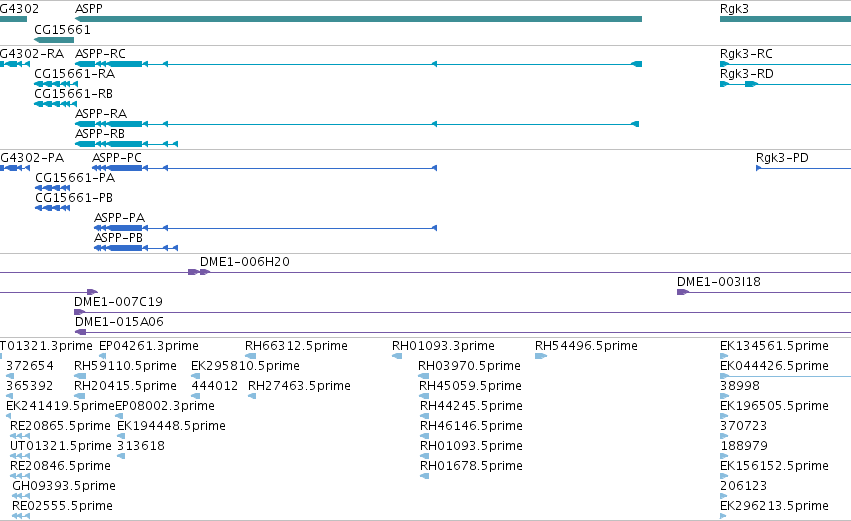Image resolution: width=851 pixels, height=521 pixels.
Task: Click the DME1-015A06 BAC label
Action: [x=119, y=322]
